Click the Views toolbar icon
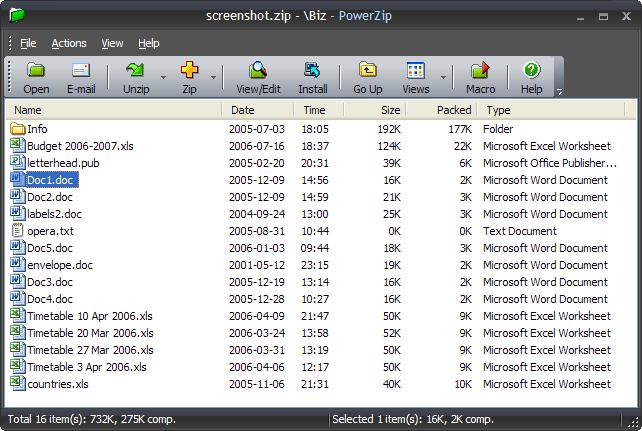The width and height of the screenshot is (642, 431). coord(416,70)
